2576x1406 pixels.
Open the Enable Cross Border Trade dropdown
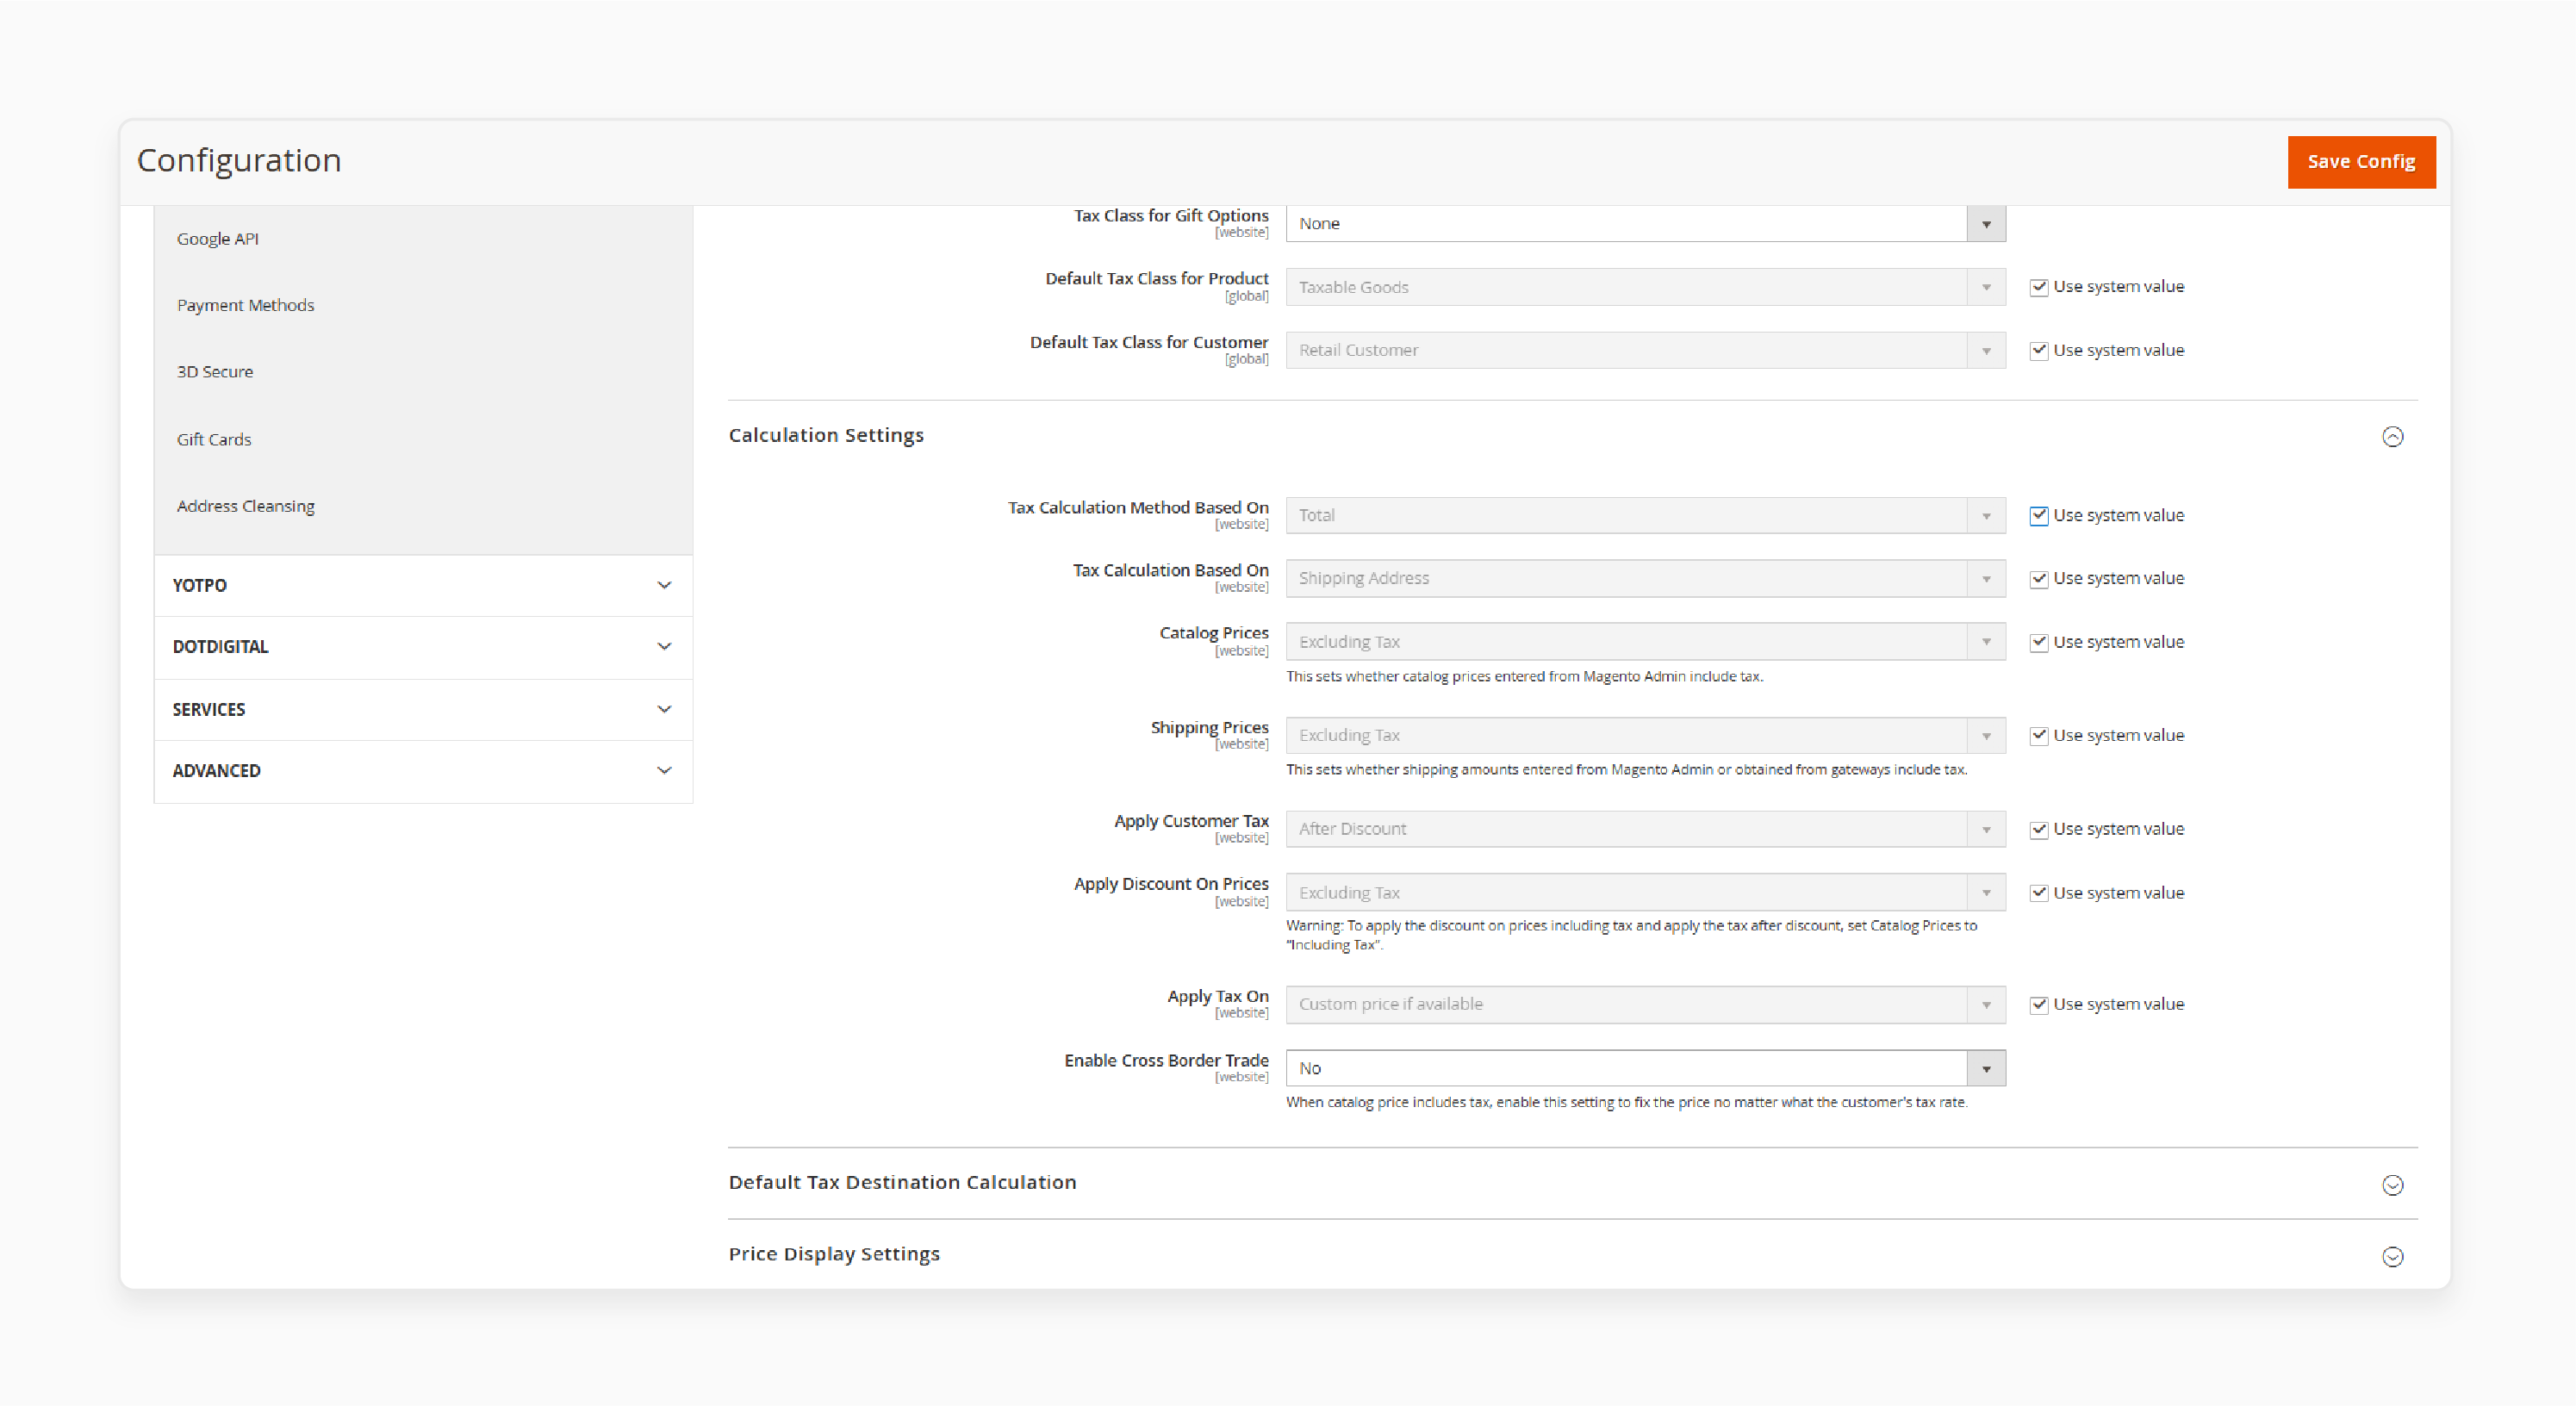point(1645,1068)
